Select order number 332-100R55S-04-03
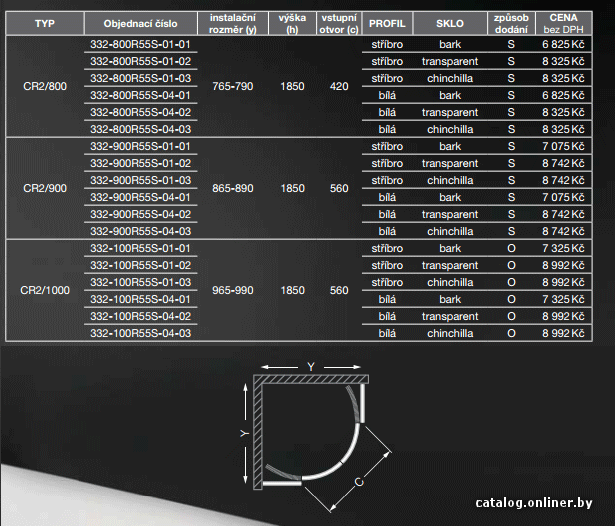Image resolution: width=615 pixels, height=526 pixels. [x=140, y=333]
